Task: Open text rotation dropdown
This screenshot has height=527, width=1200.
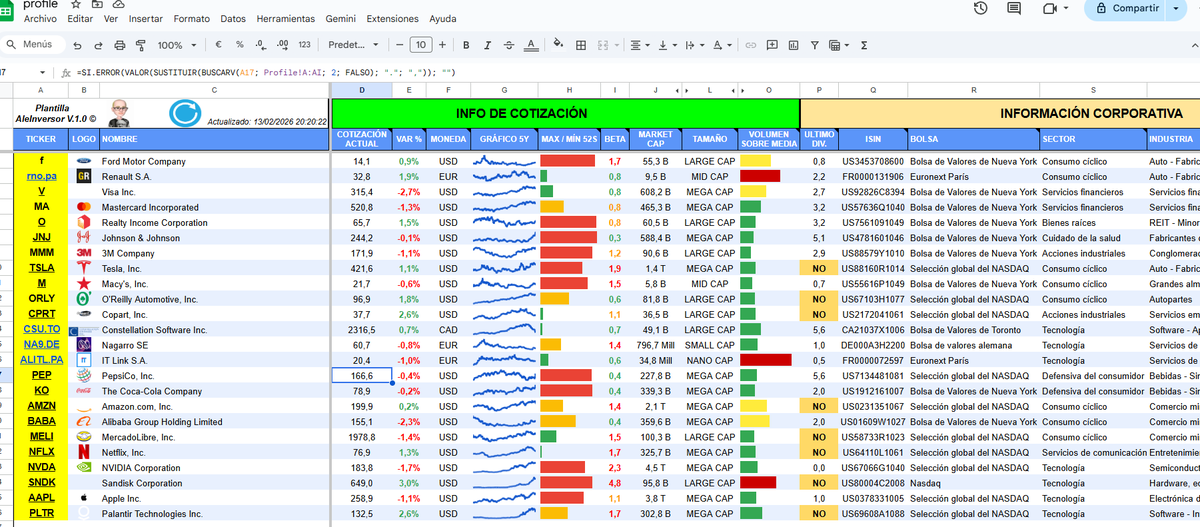Action: pyautogui.click(x=721, y=45)
